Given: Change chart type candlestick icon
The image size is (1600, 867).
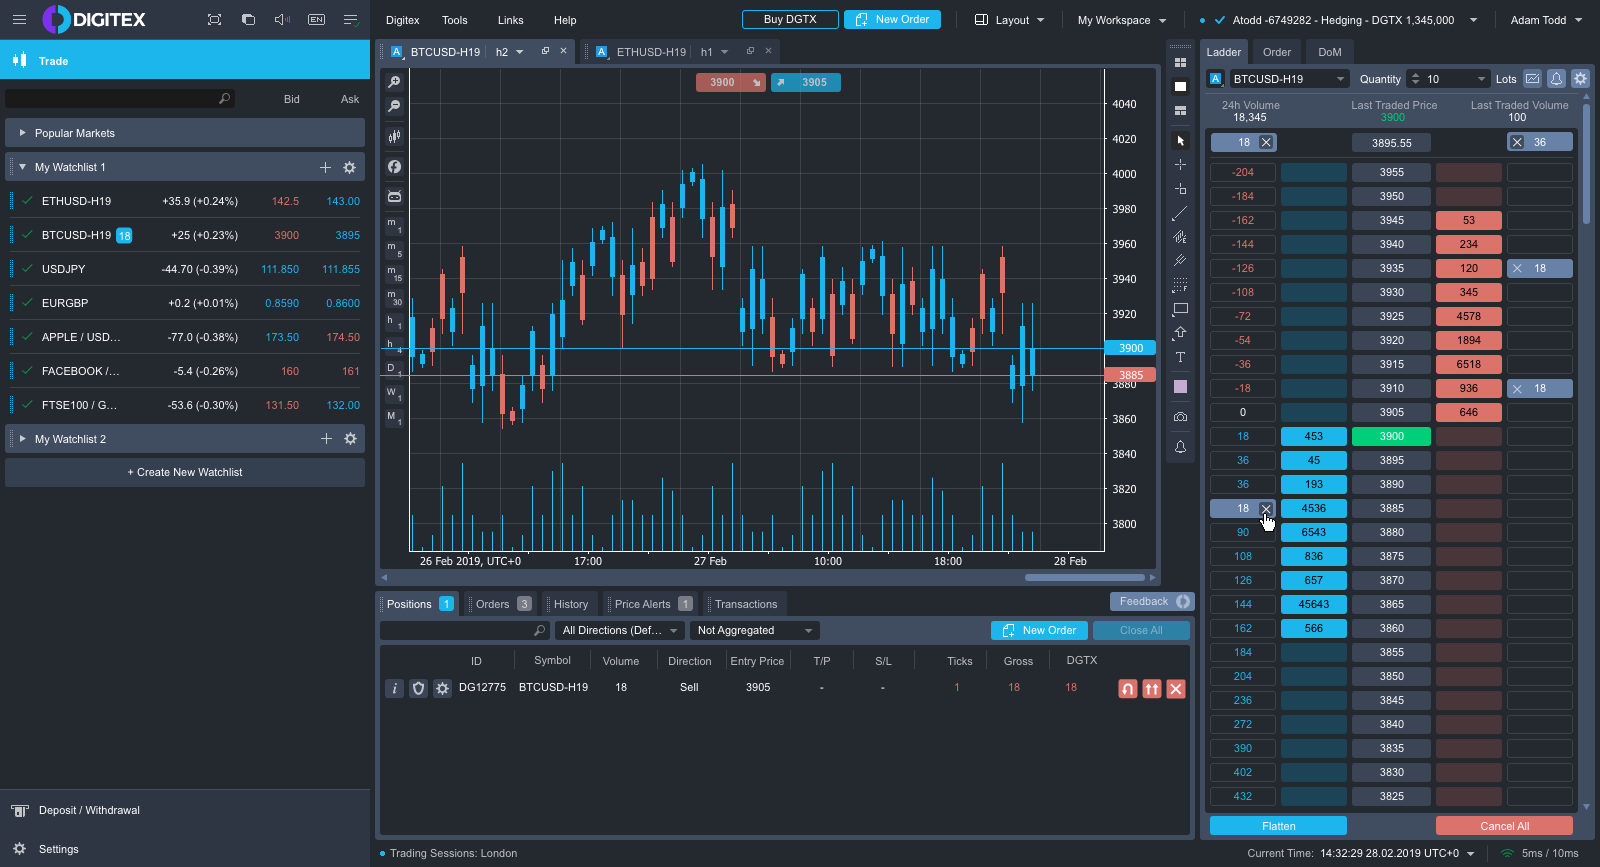Looking at the screenshot, I should point(394,136).
